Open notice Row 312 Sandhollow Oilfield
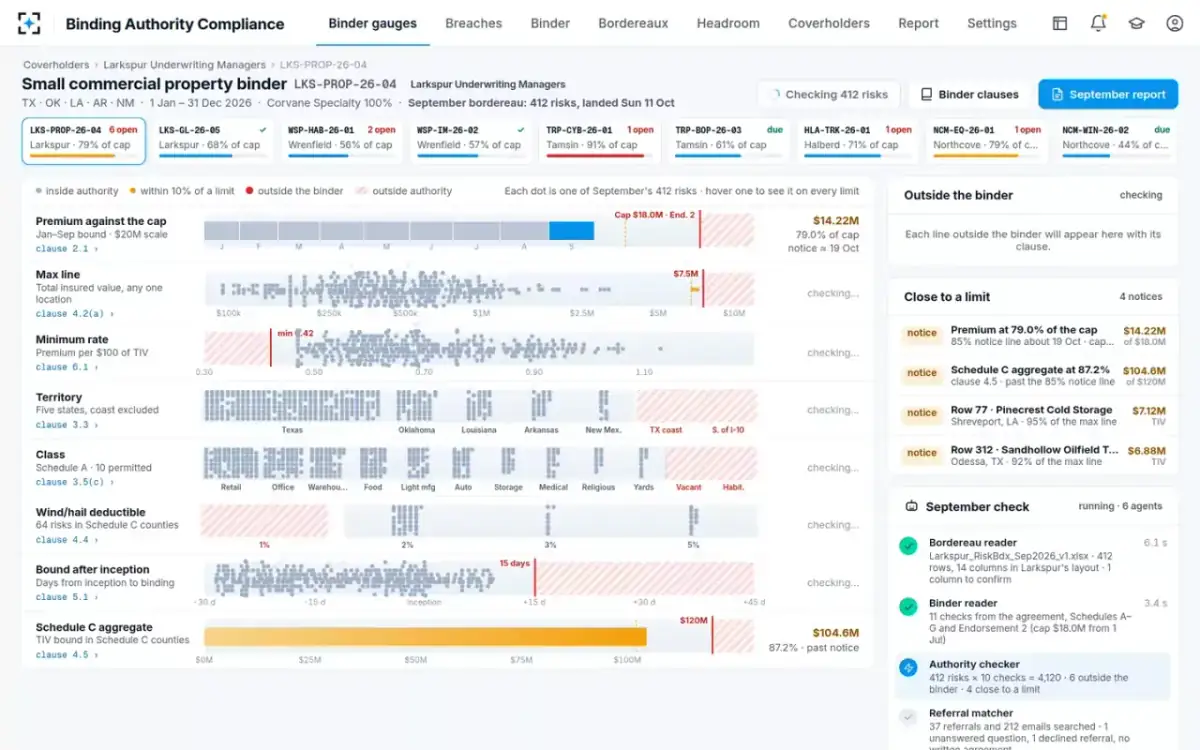Viewport: 1200px width, 750px height. pos(1032,456)
